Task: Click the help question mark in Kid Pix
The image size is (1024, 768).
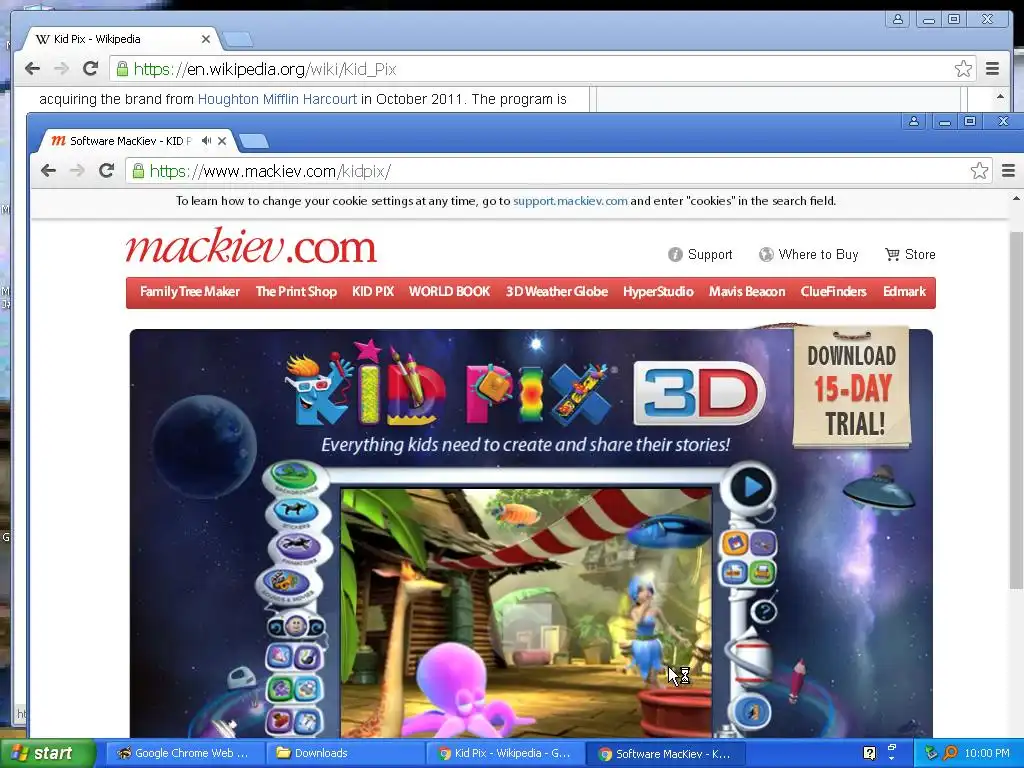Action: pyautogui.click(x=764, y=611)
